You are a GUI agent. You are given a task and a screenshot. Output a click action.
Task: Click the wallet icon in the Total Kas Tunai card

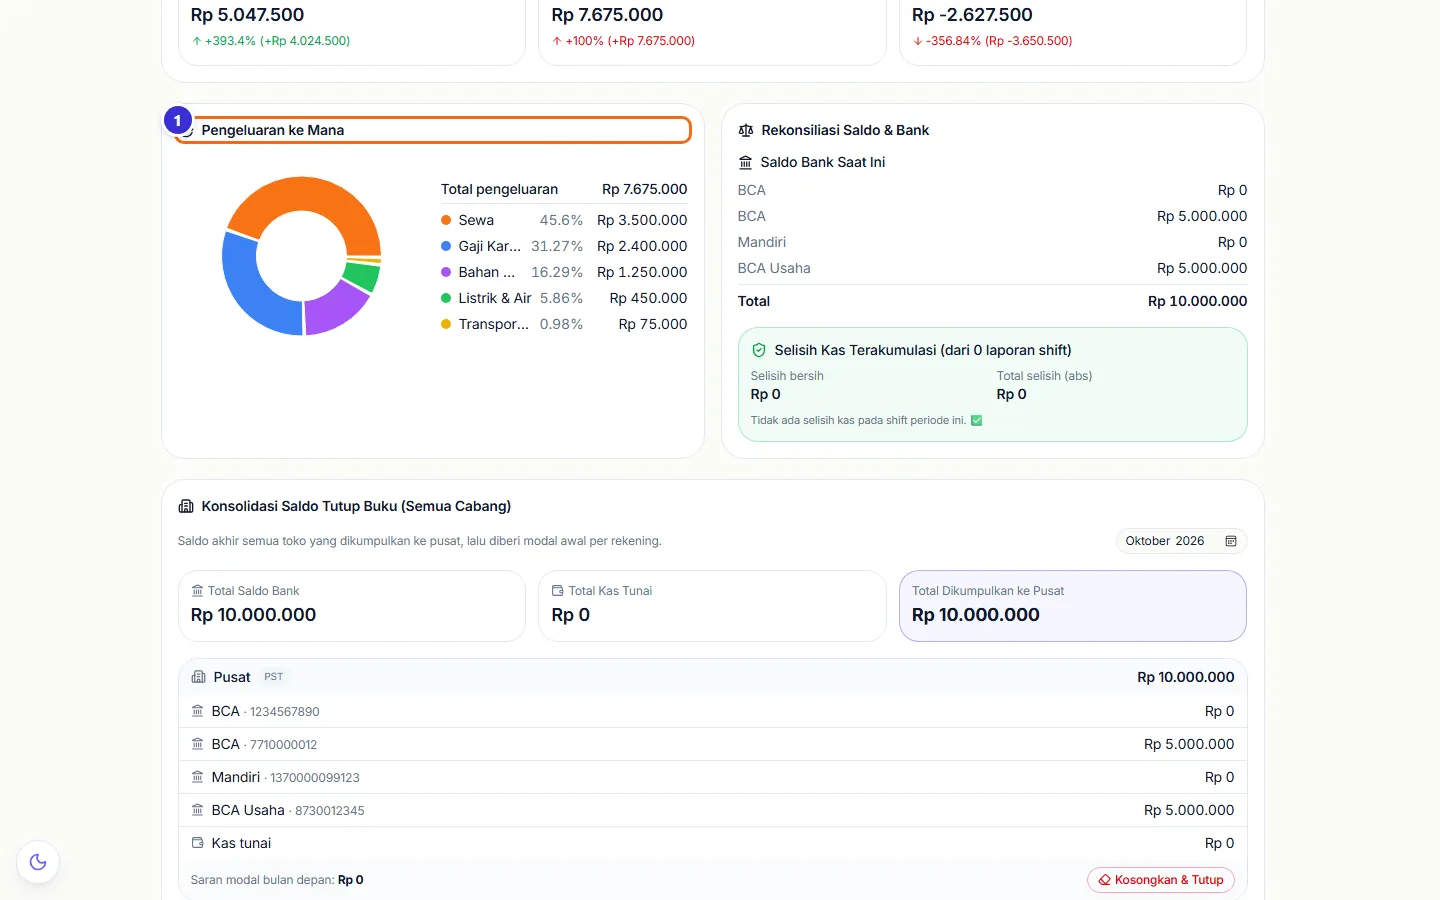[x=558, y=591]
